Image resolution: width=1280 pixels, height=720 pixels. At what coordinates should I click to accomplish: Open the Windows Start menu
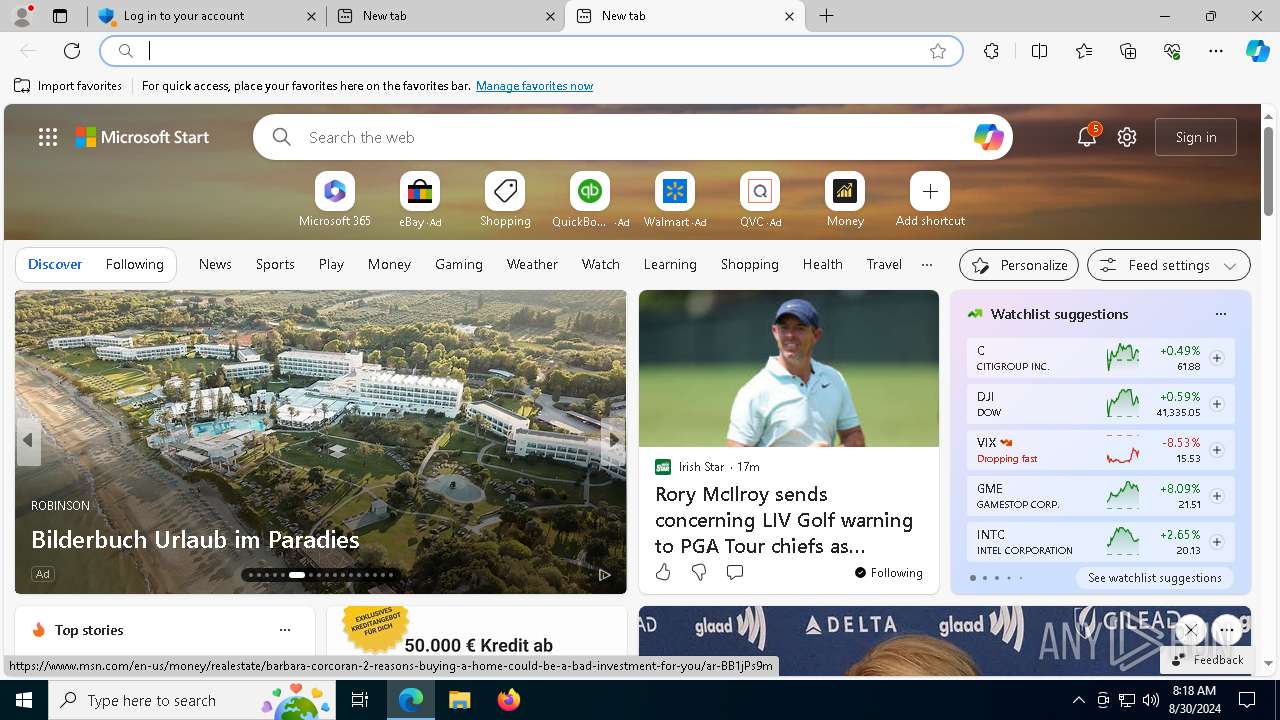point(24,700)
